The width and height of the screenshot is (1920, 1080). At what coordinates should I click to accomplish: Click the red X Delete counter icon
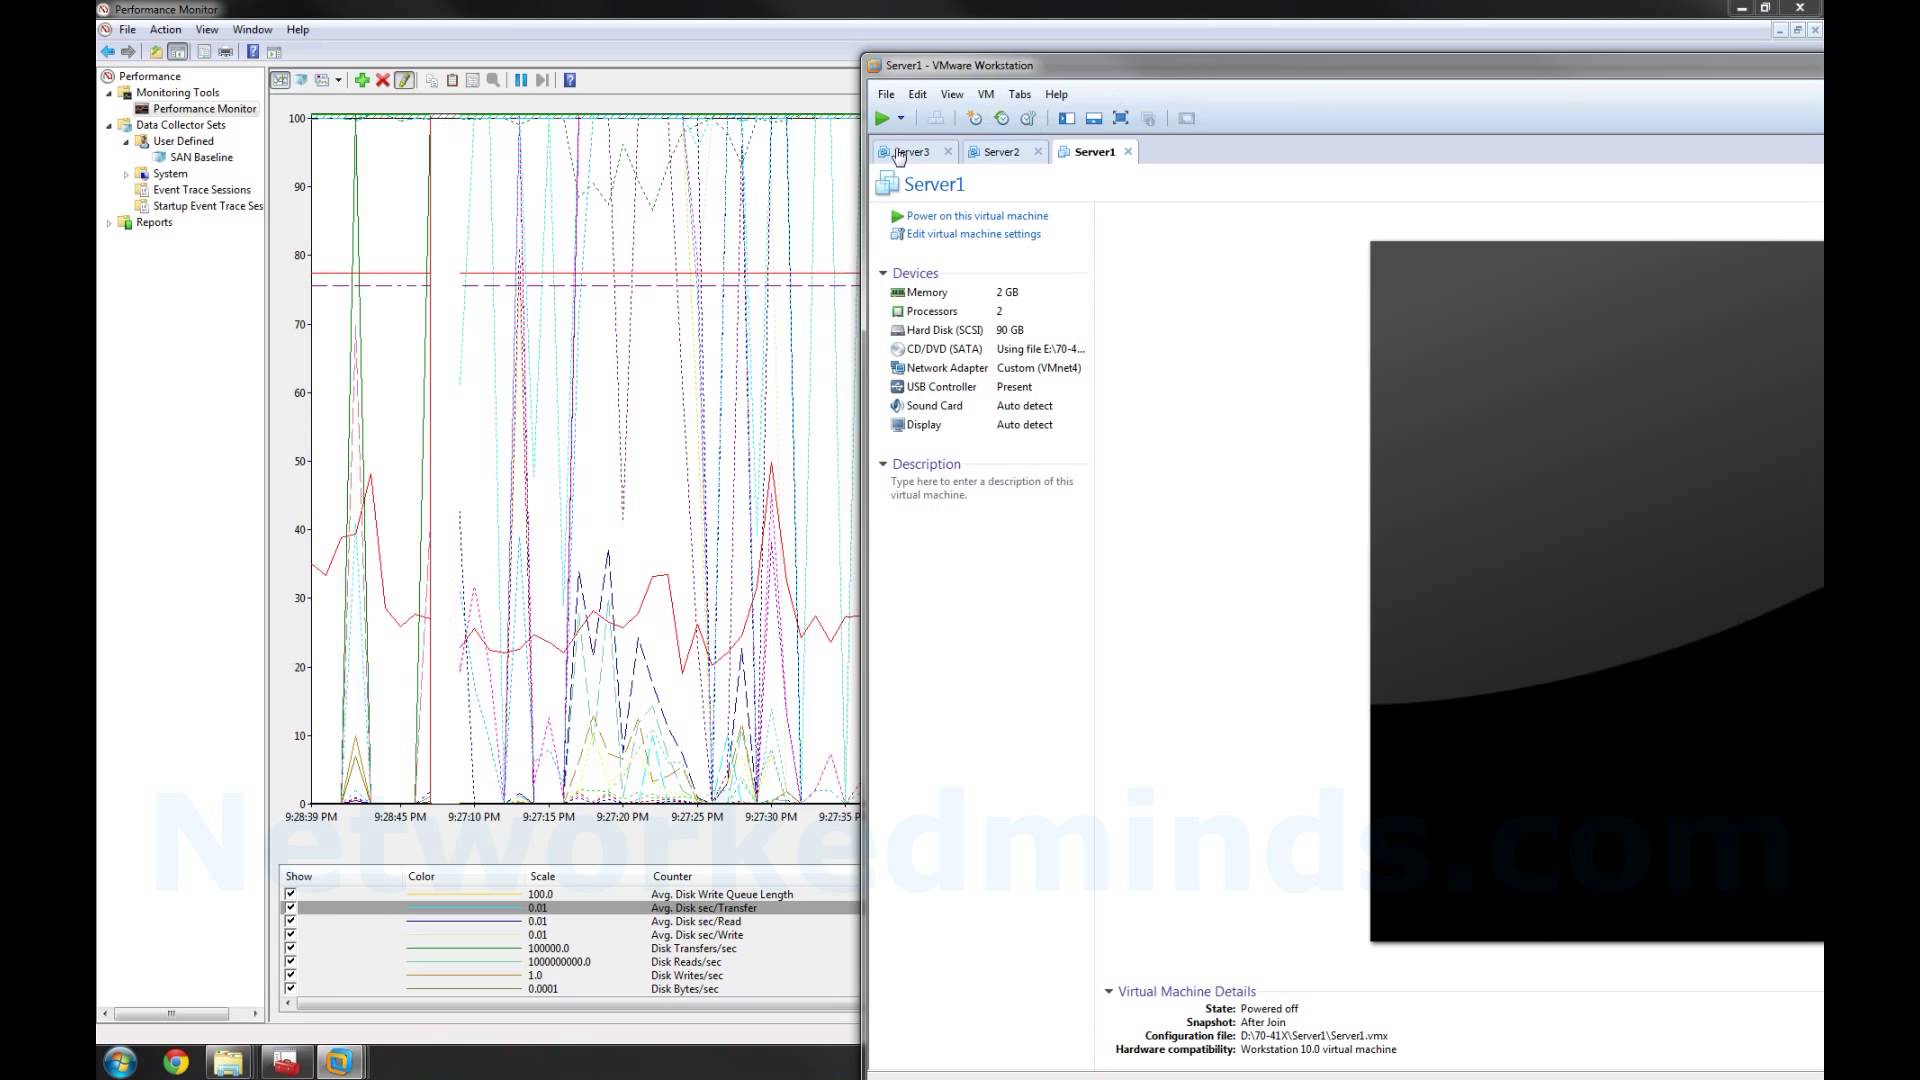(x=382, y=80)
